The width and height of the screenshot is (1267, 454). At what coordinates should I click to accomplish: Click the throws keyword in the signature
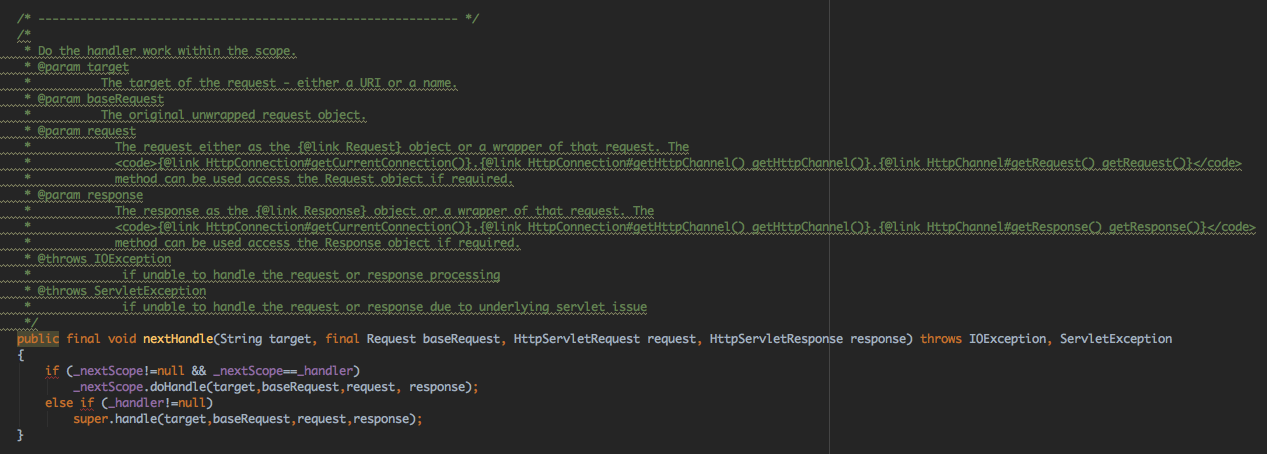tap(941, 339)
